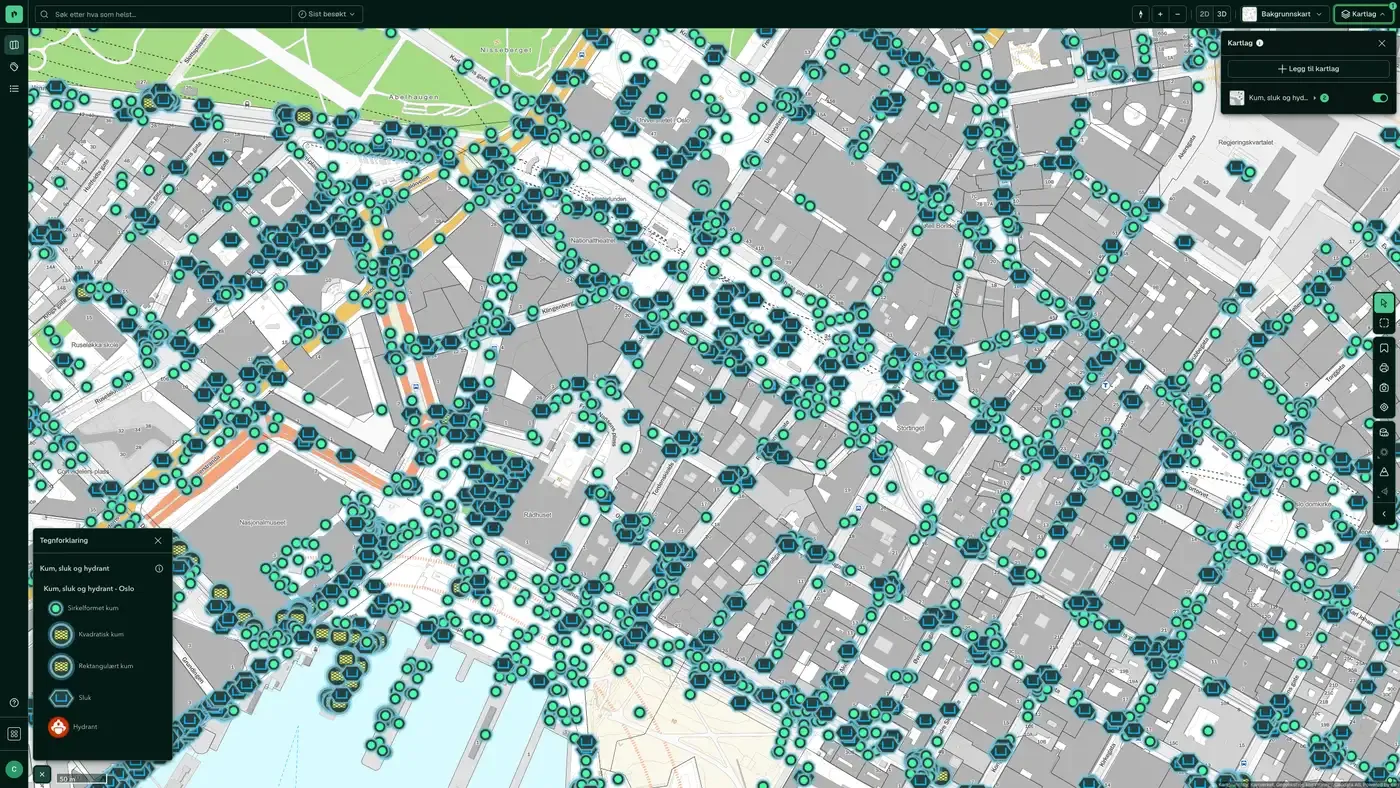Image resolution: width=1400 pixels, height=788 pixels.
Task: Open the Bakgrunnskart dropdown
Action: (x=1284, y=14)
